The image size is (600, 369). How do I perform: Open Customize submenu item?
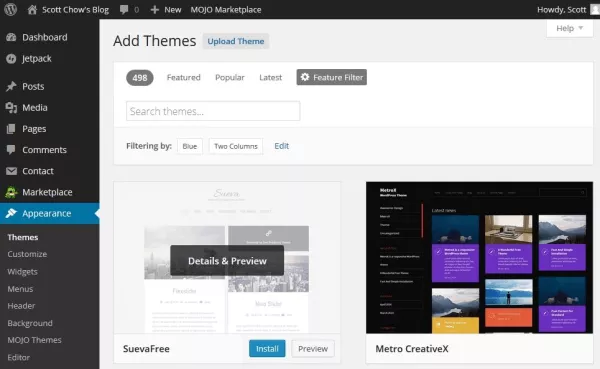[27, 254]
